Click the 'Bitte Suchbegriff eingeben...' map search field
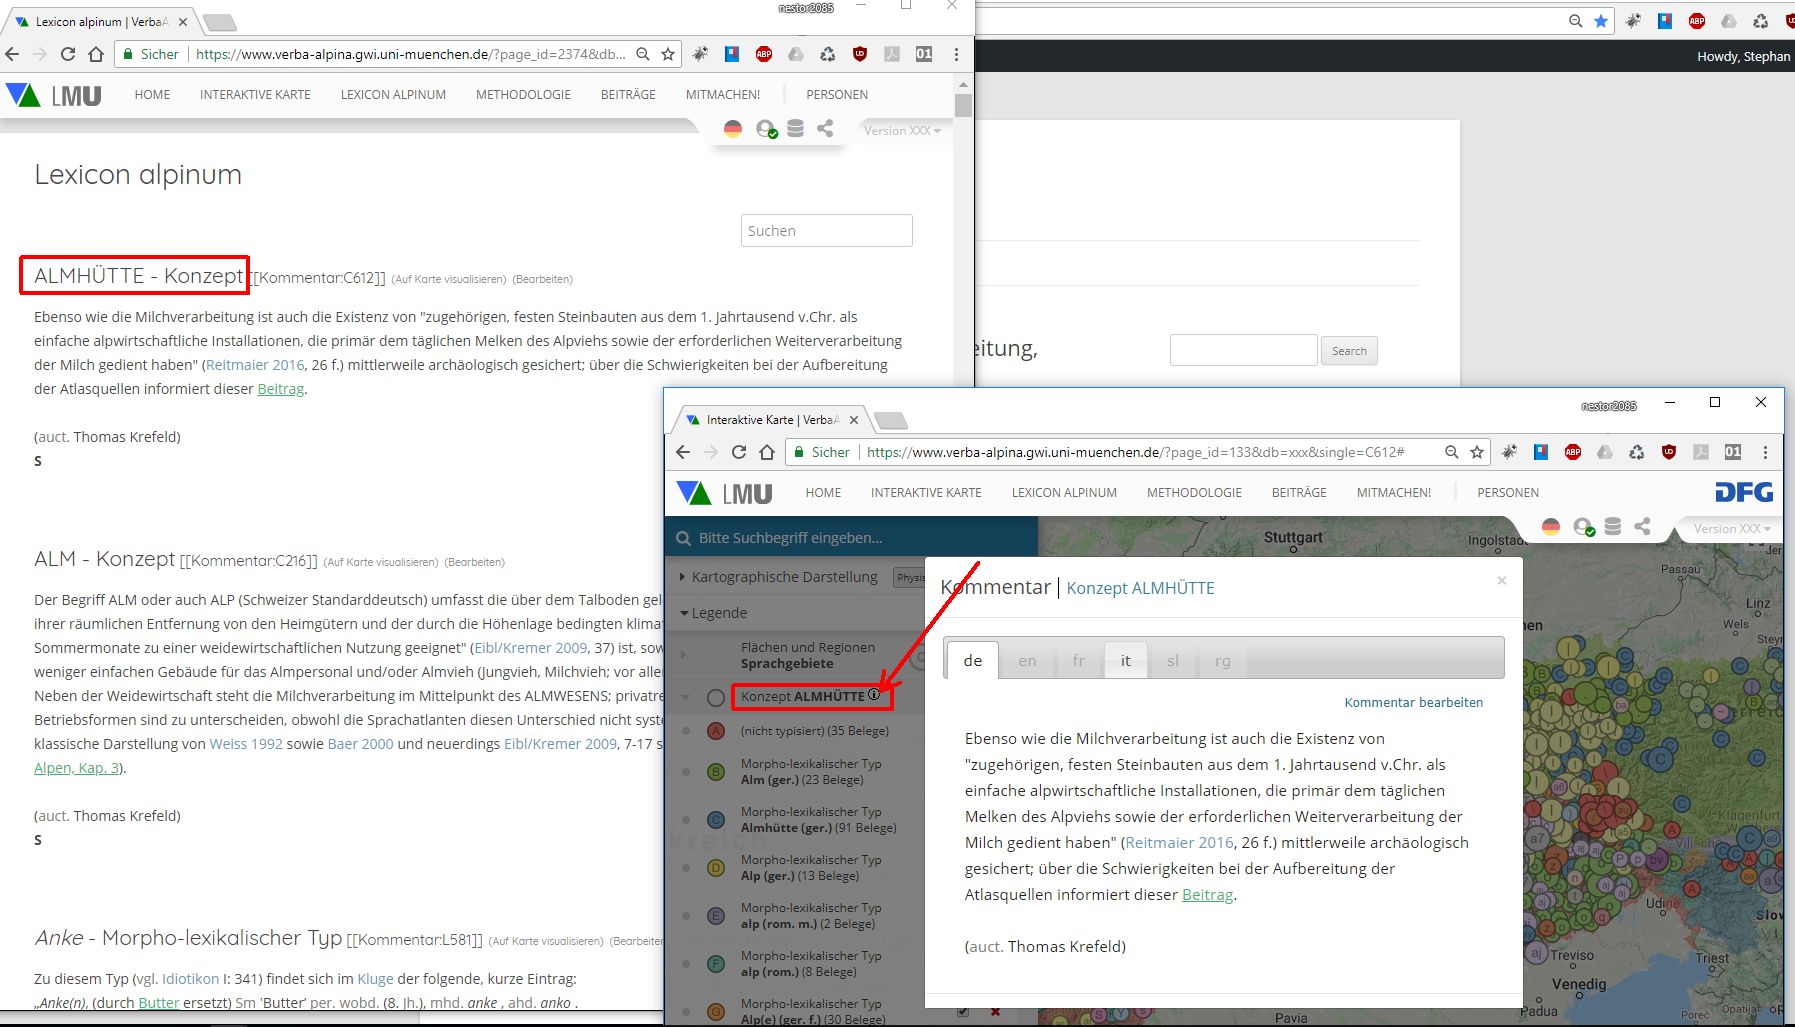Image resolution: width=1795 pixels, height=1027 pixels. click(852, 538)
